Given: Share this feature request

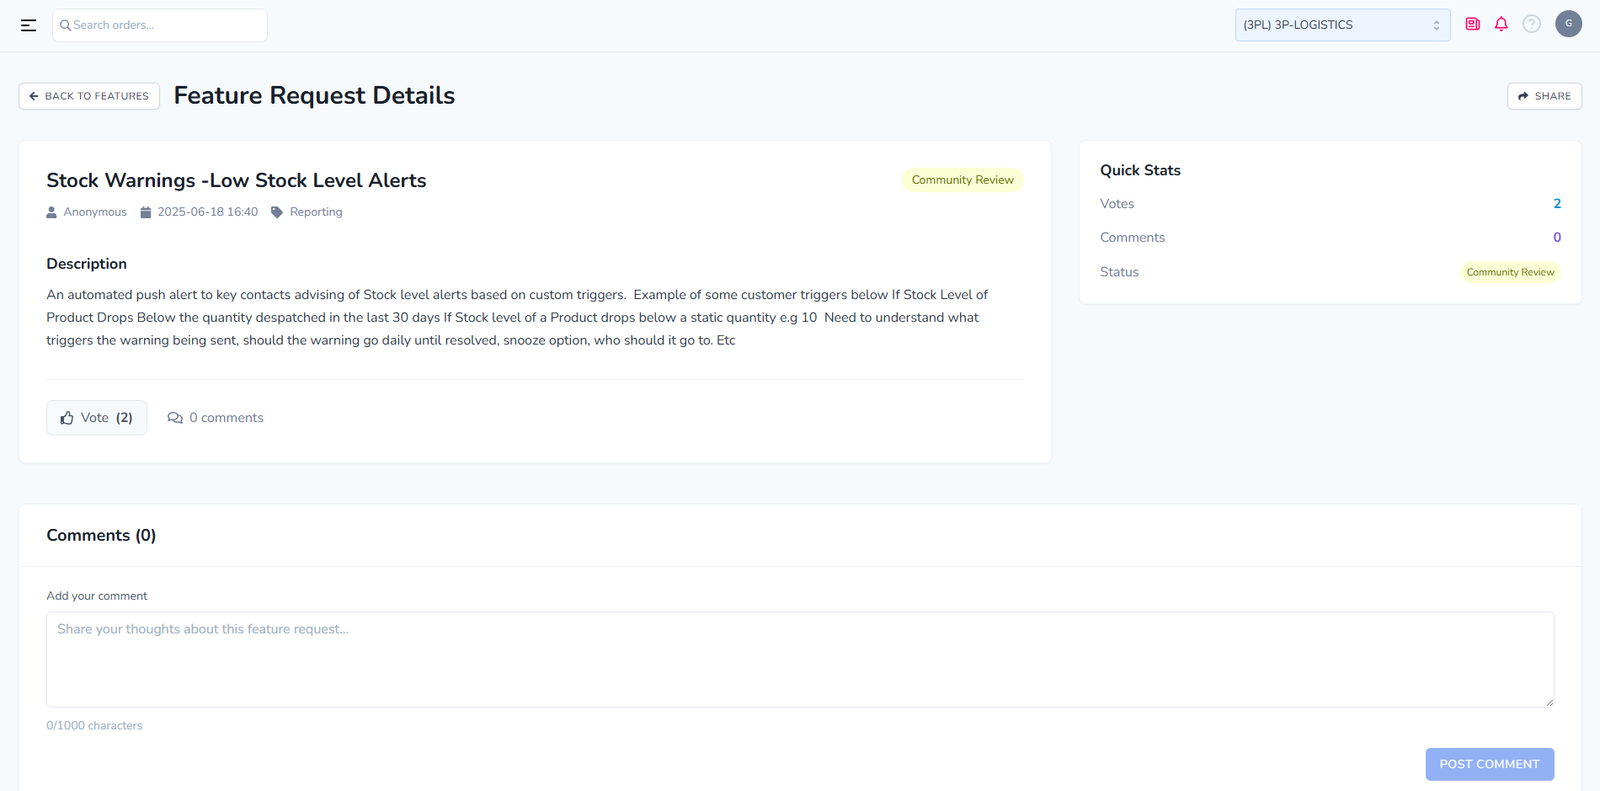Looking at the screenshot, I should point(1544,96).
